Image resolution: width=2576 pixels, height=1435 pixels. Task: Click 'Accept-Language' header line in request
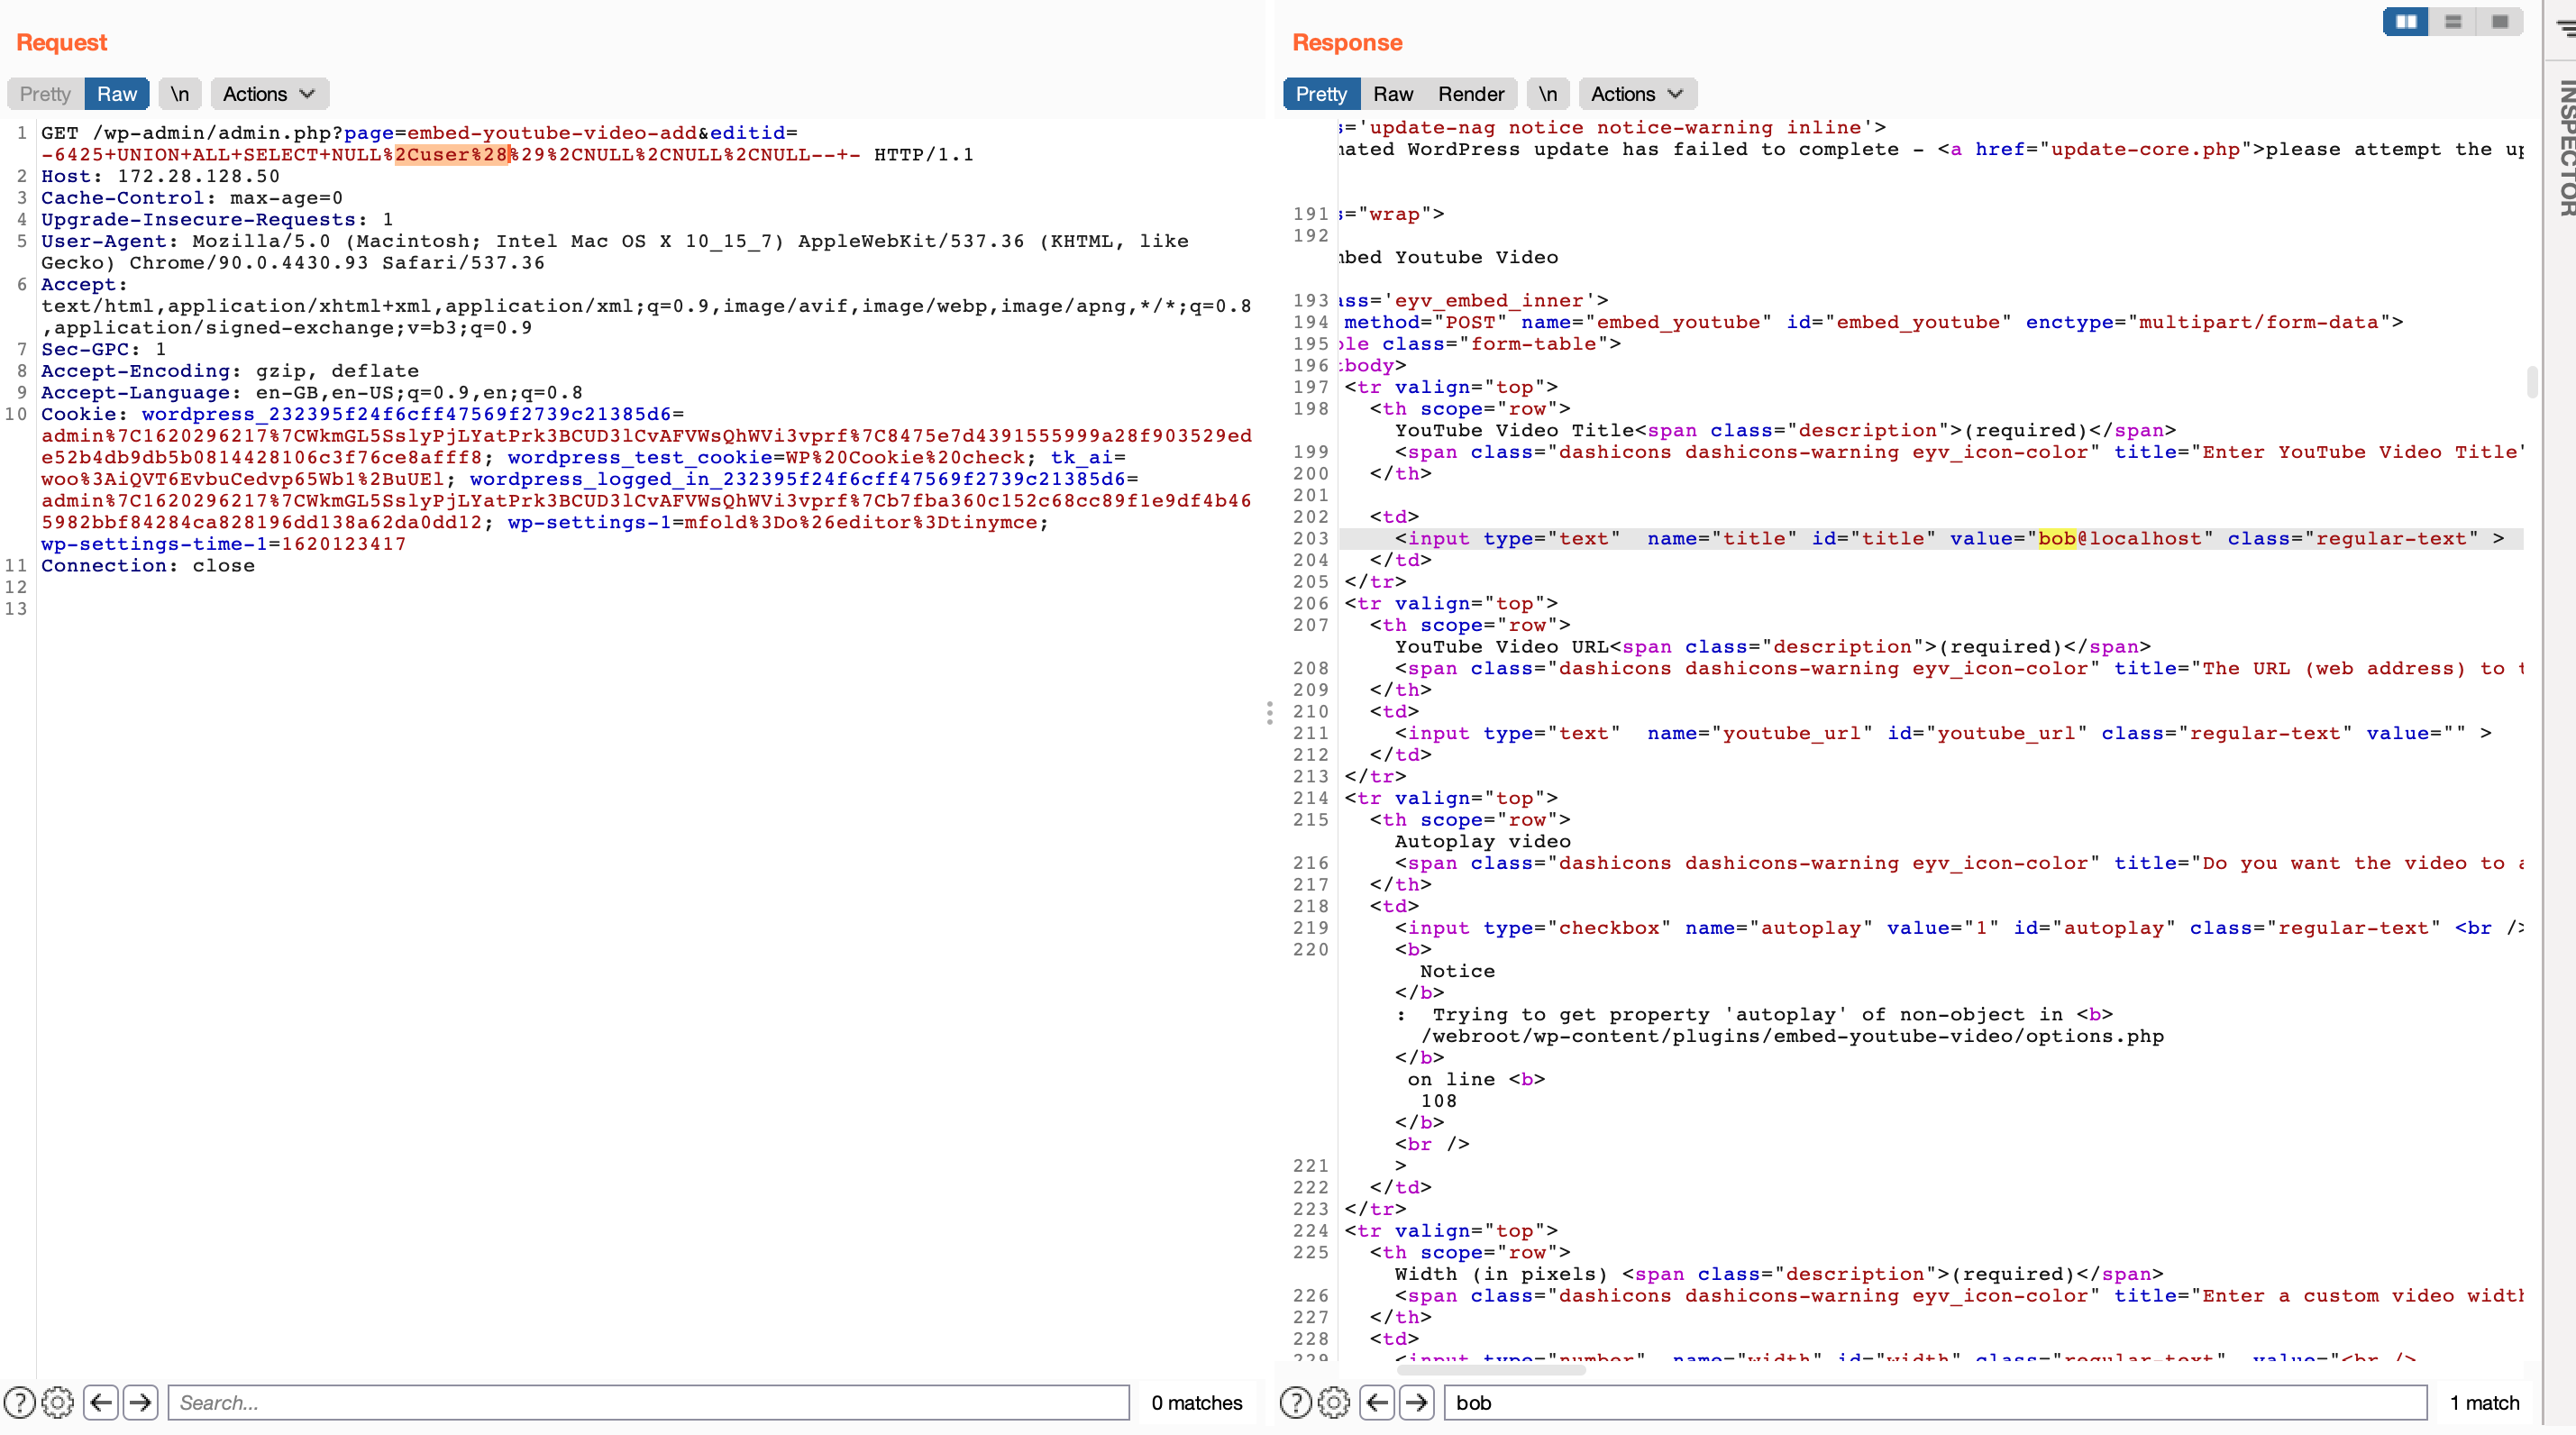311,393
